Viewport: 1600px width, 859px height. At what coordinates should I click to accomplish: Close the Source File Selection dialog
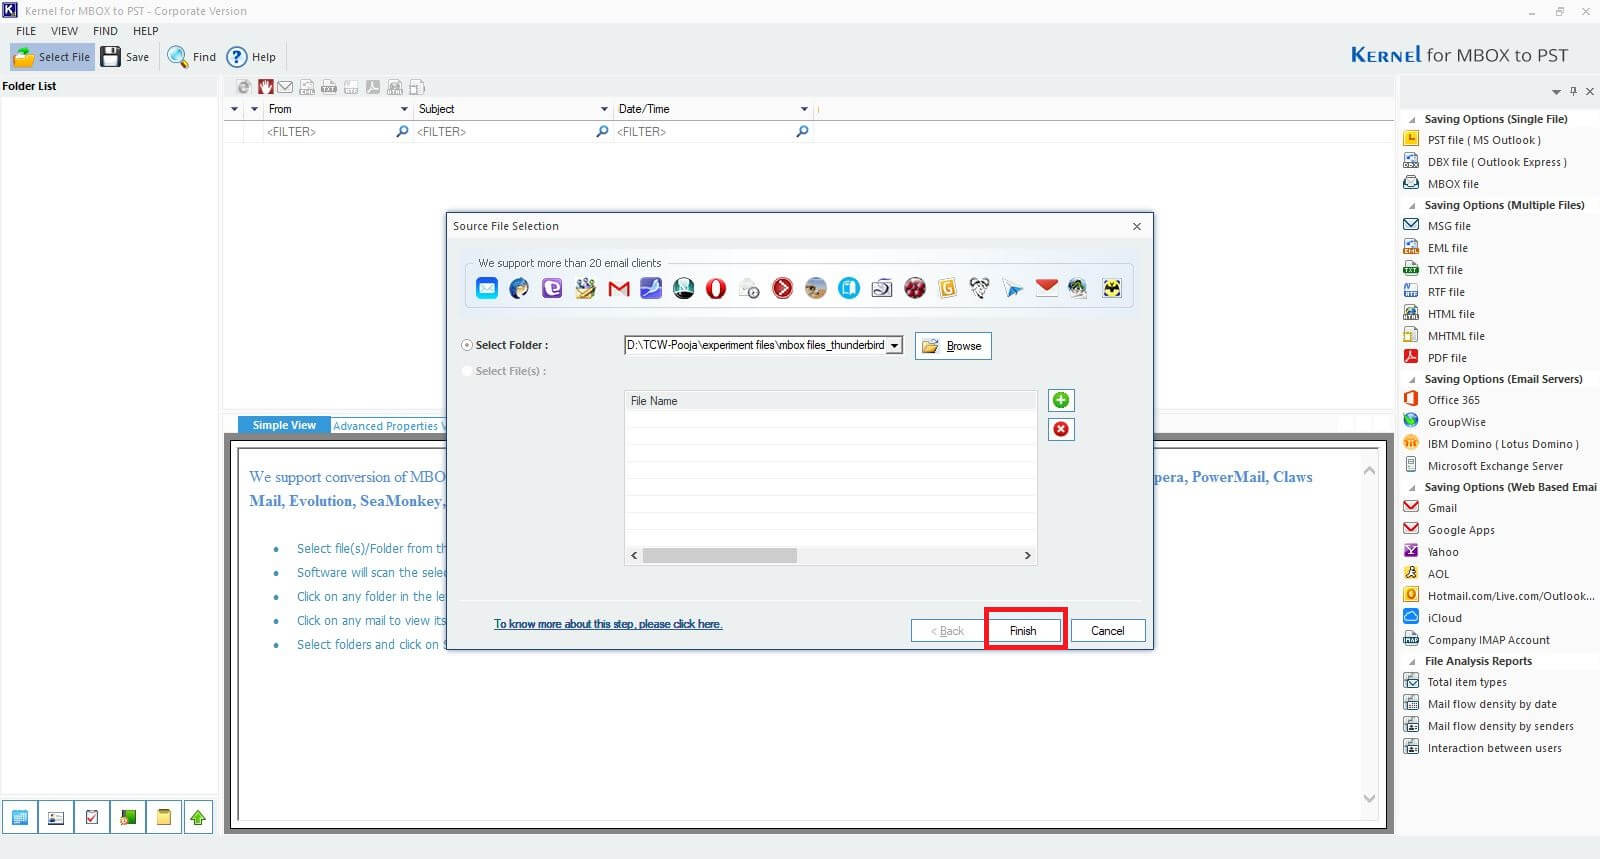[1137, 226]
